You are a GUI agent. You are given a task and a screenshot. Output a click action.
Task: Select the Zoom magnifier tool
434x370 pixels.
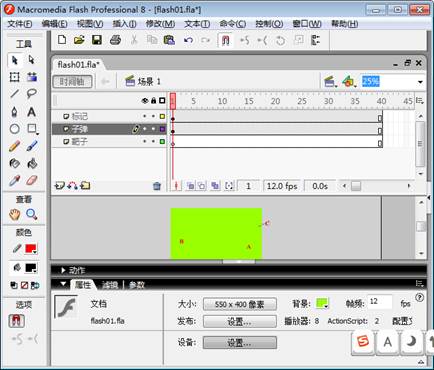32,214
